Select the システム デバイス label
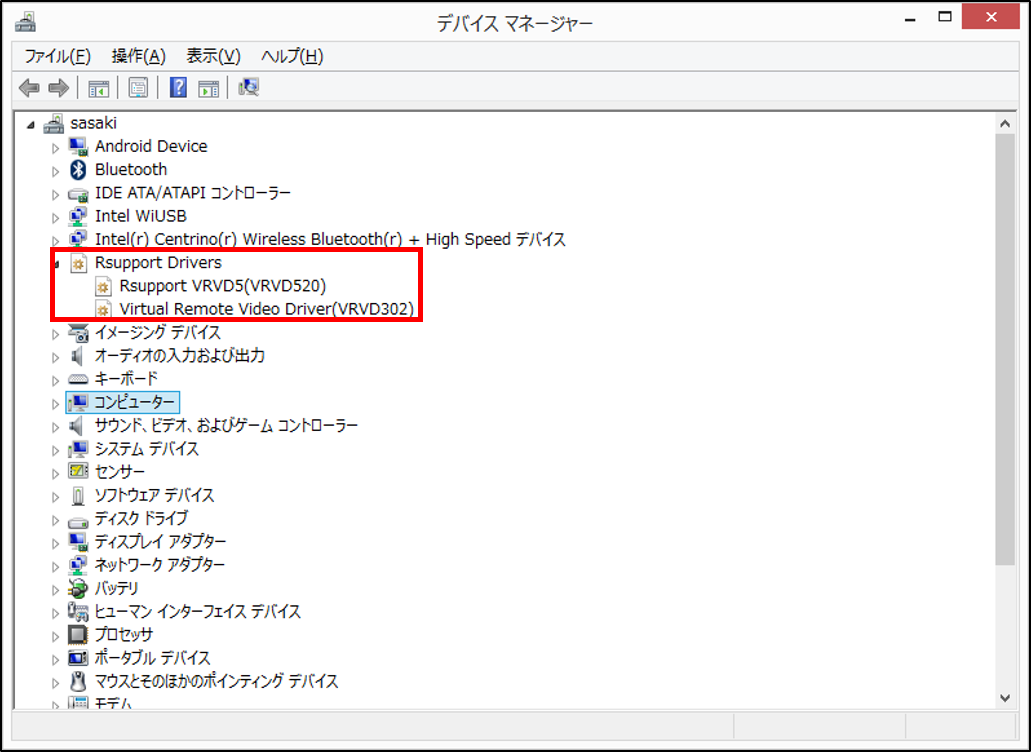1031x752 pixels. click(x=147, y=448)
